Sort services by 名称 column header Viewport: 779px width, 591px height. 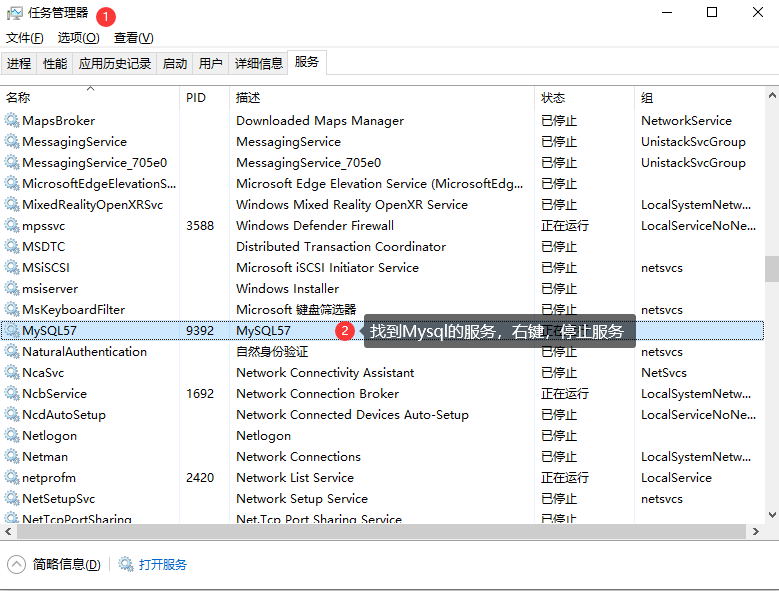(x=18, y=98)
